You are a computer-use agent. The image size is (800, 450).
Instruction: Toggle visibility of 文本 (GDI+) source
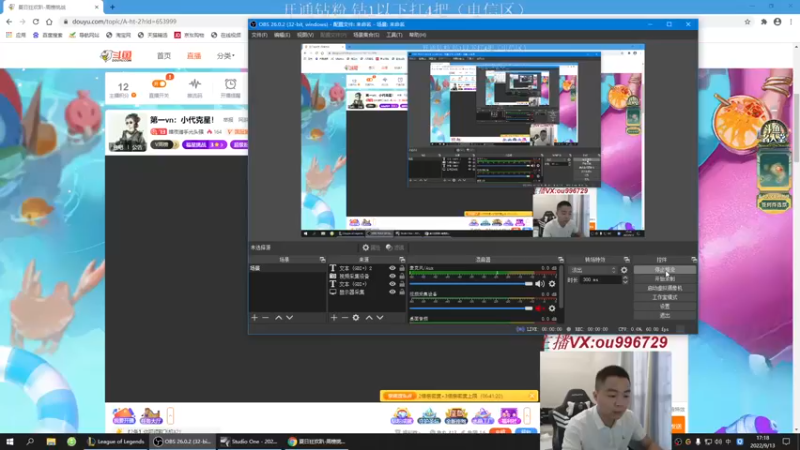pos(392,284)
